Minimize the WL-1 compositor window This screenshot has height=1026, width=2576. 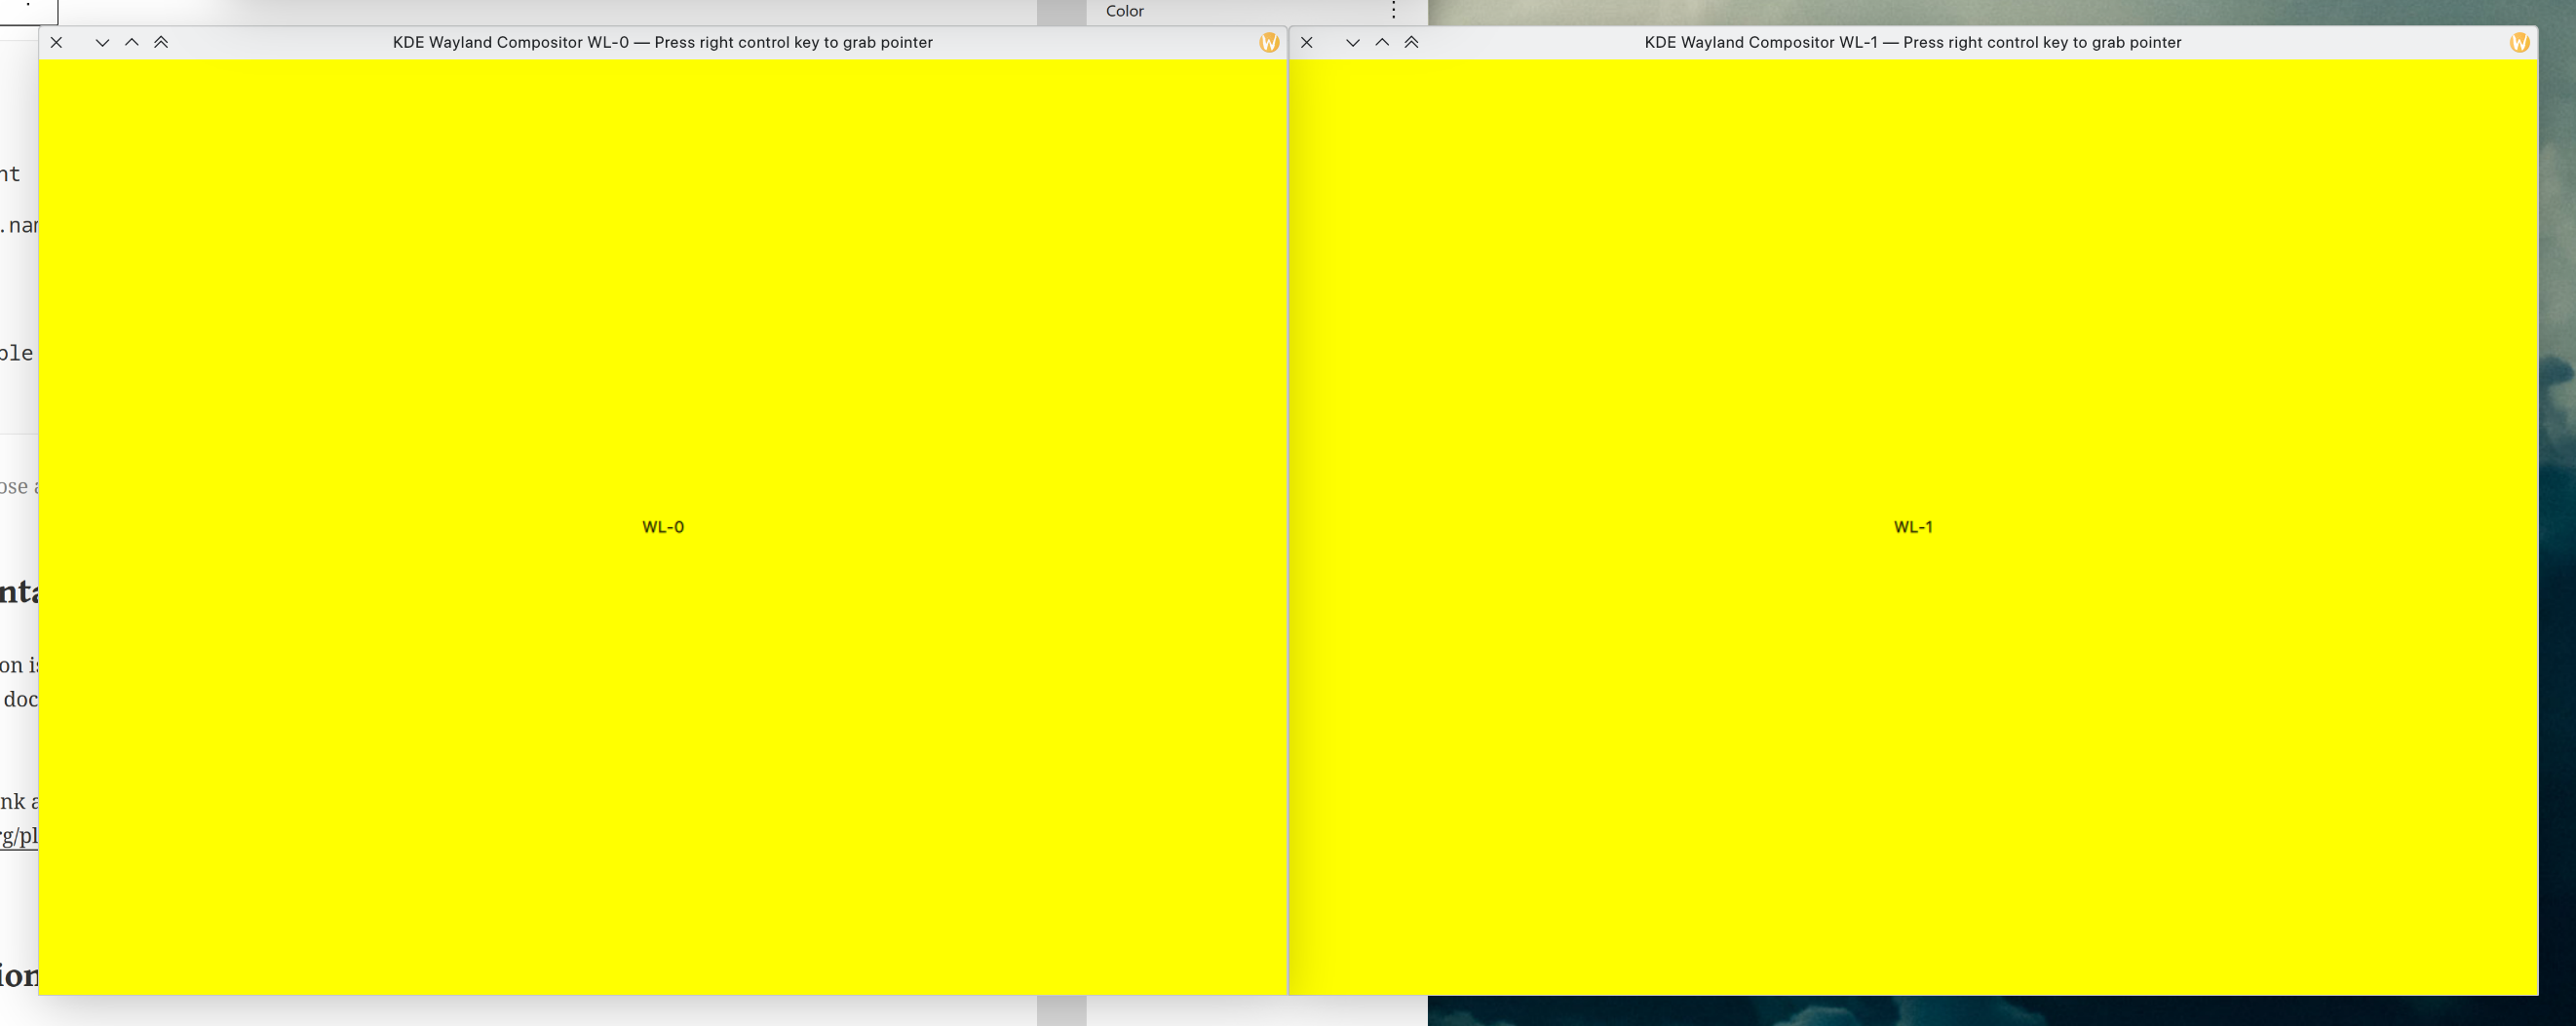click(1352, 42)
